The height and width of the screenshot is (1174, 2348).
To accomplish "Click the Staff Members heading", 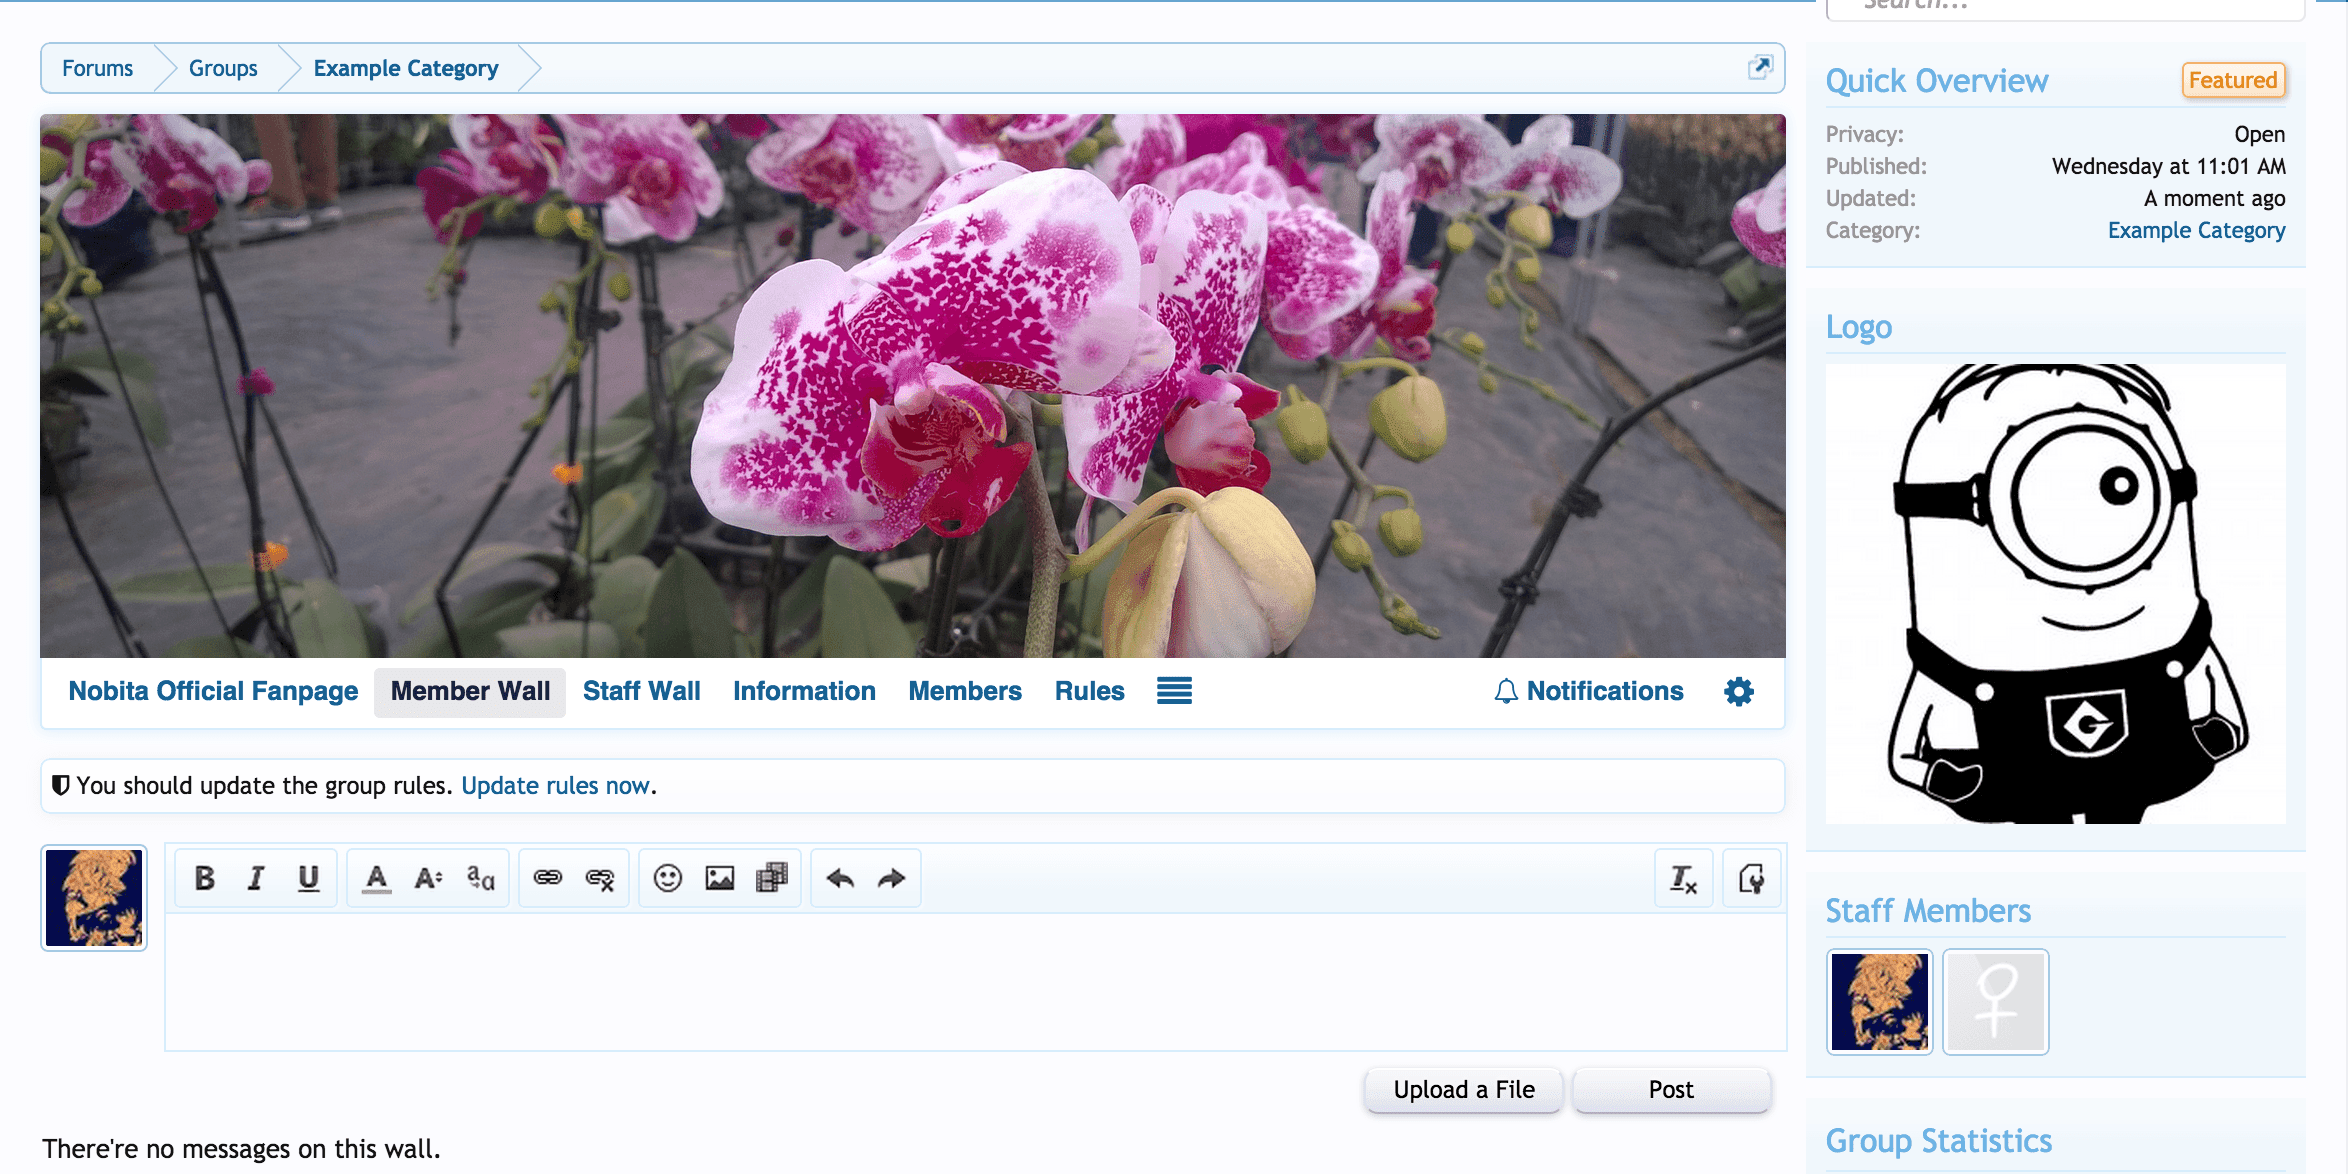I will coord(1928,911).
